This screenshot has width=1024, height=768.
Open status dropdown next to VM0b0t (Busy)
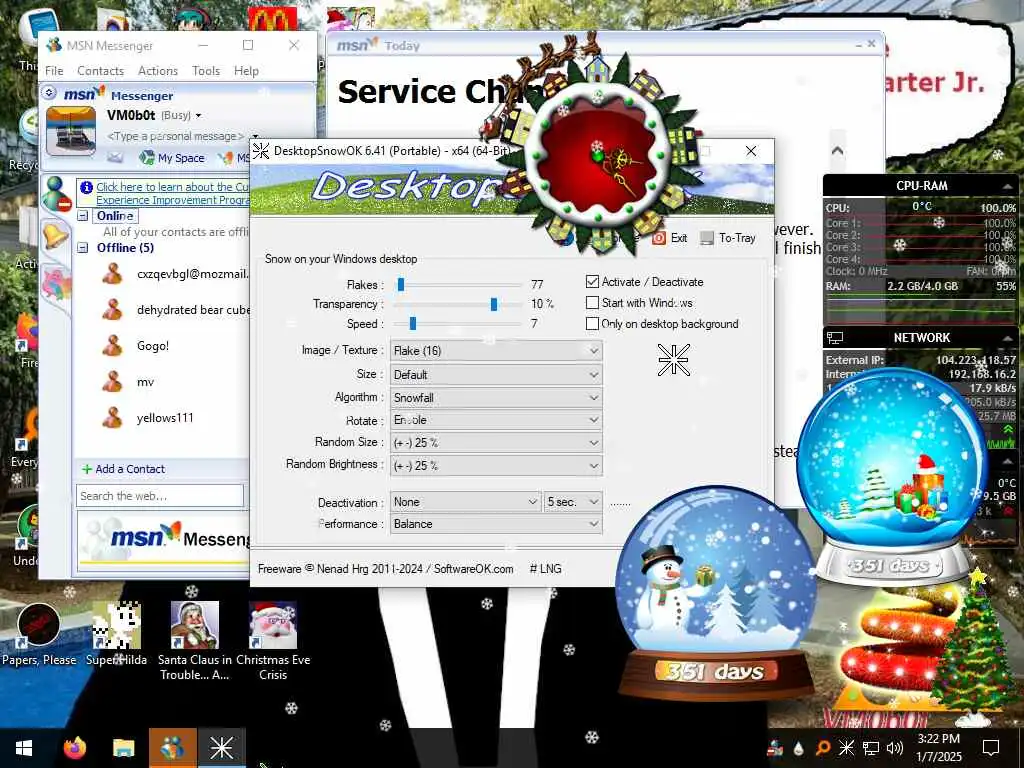tap(199, 116)
